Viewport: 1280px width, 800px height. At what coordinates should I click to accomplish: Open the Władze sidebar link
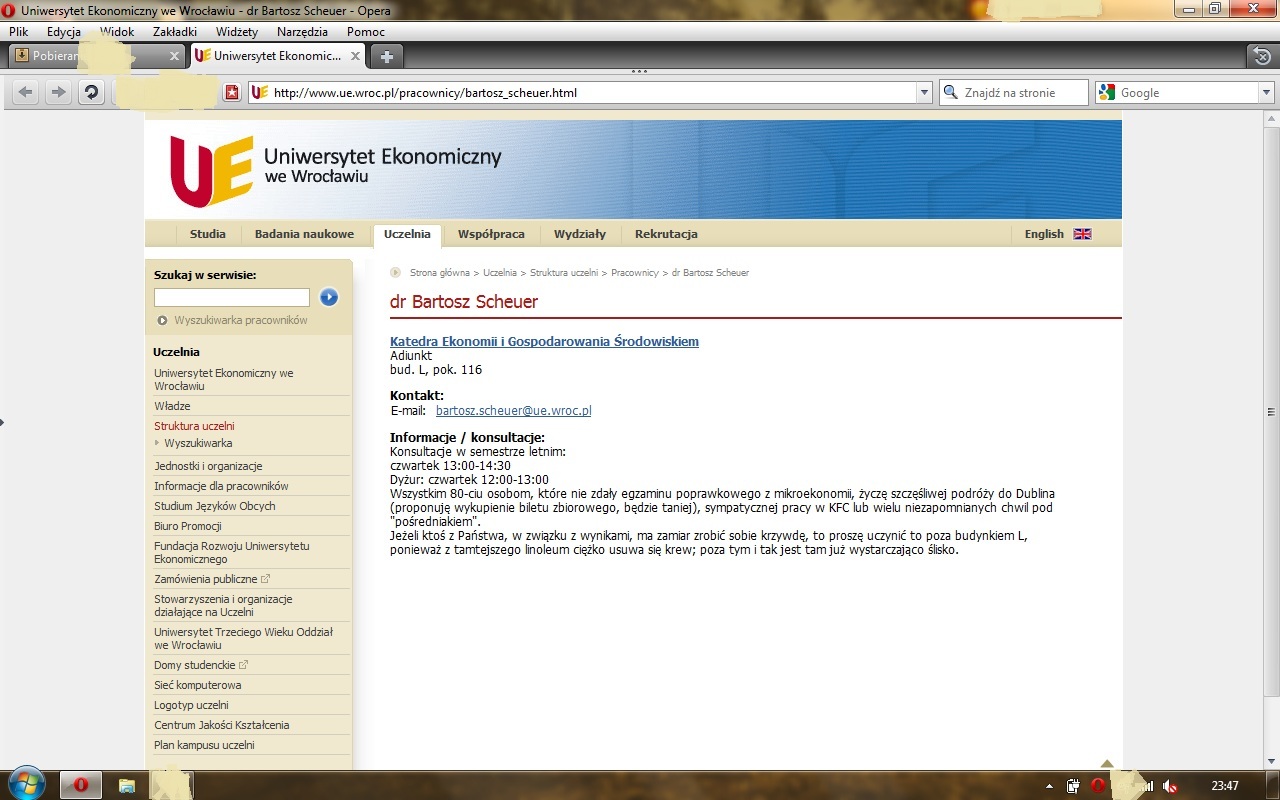[172, 406]
